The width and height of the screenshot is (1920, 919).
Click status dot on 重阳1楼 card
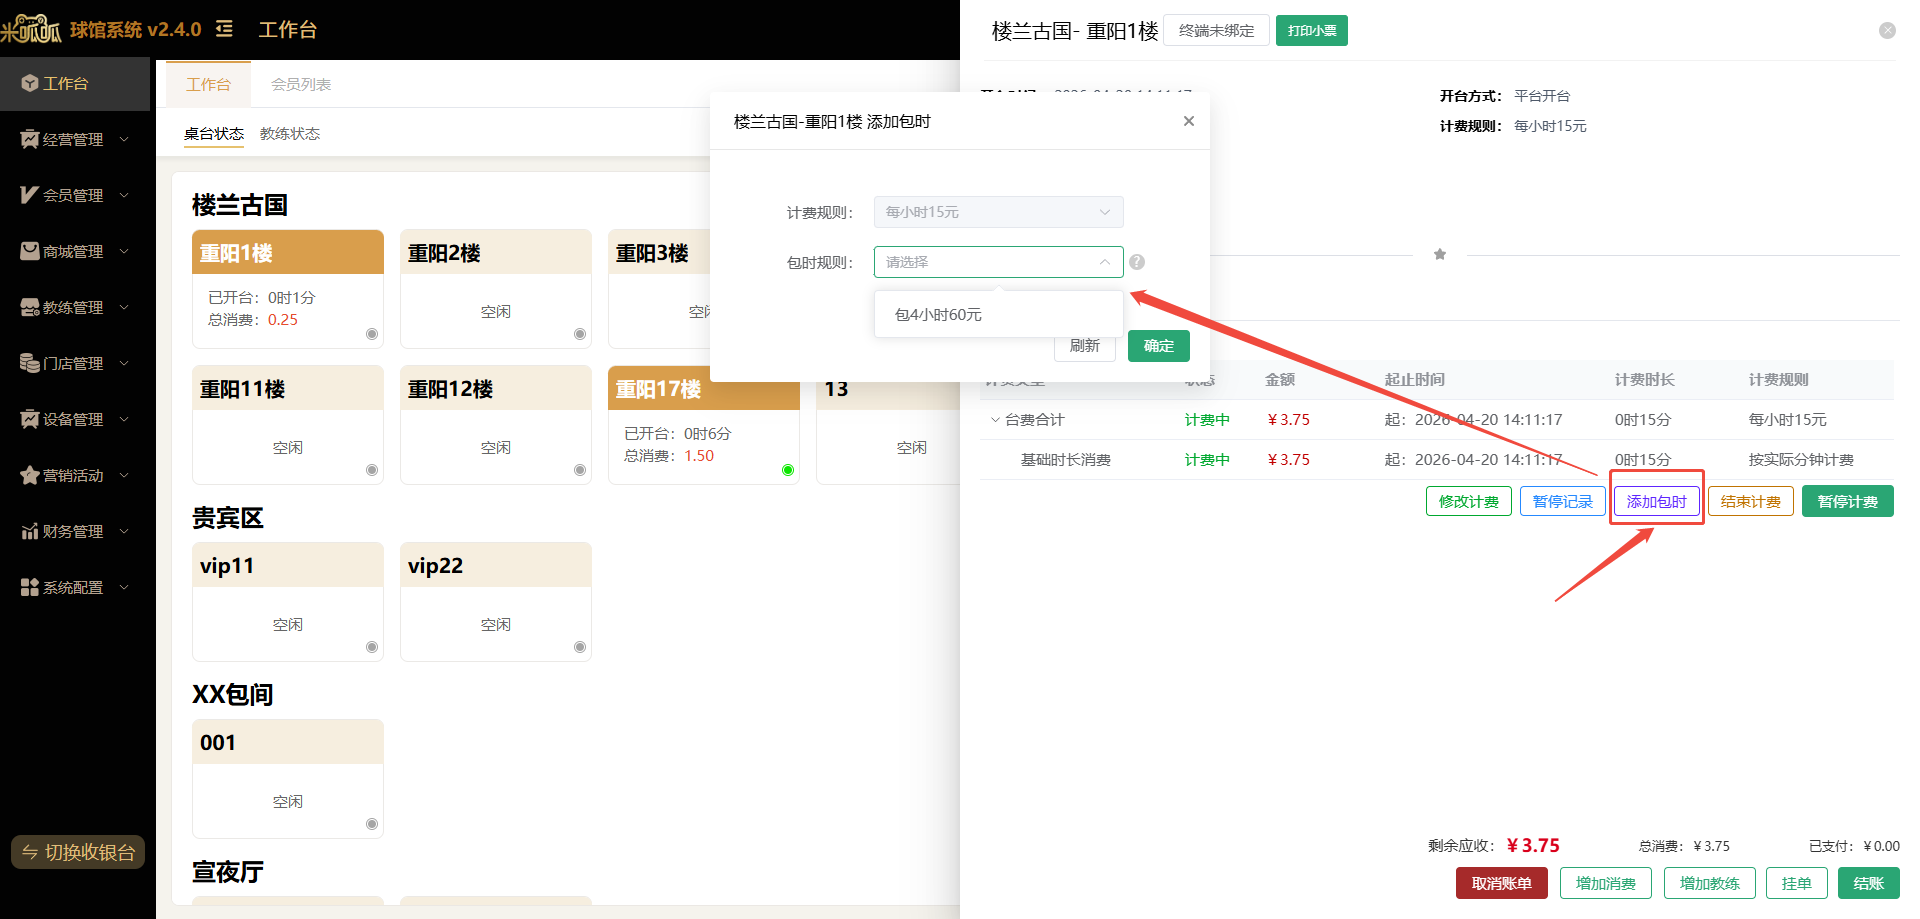pos(372,334)
